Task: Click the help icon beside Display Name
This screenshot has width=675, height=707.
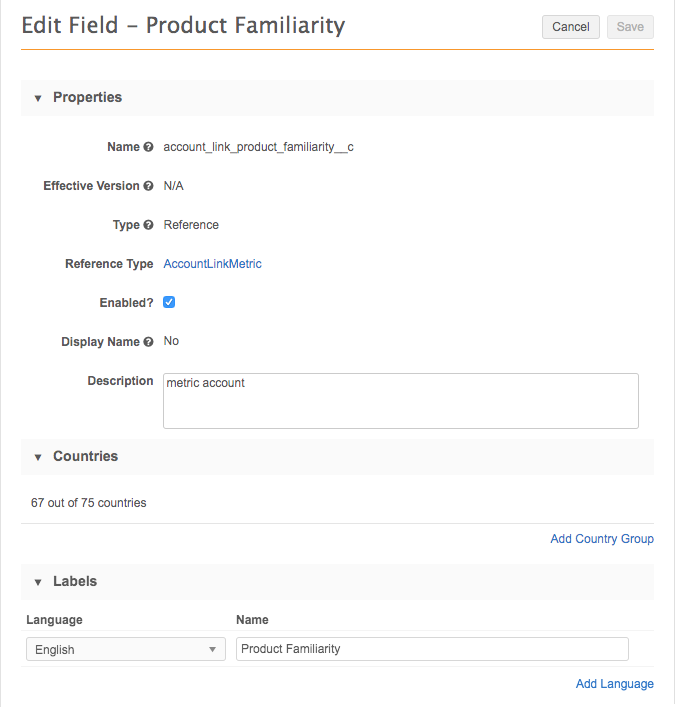Action: coord(149,342)
